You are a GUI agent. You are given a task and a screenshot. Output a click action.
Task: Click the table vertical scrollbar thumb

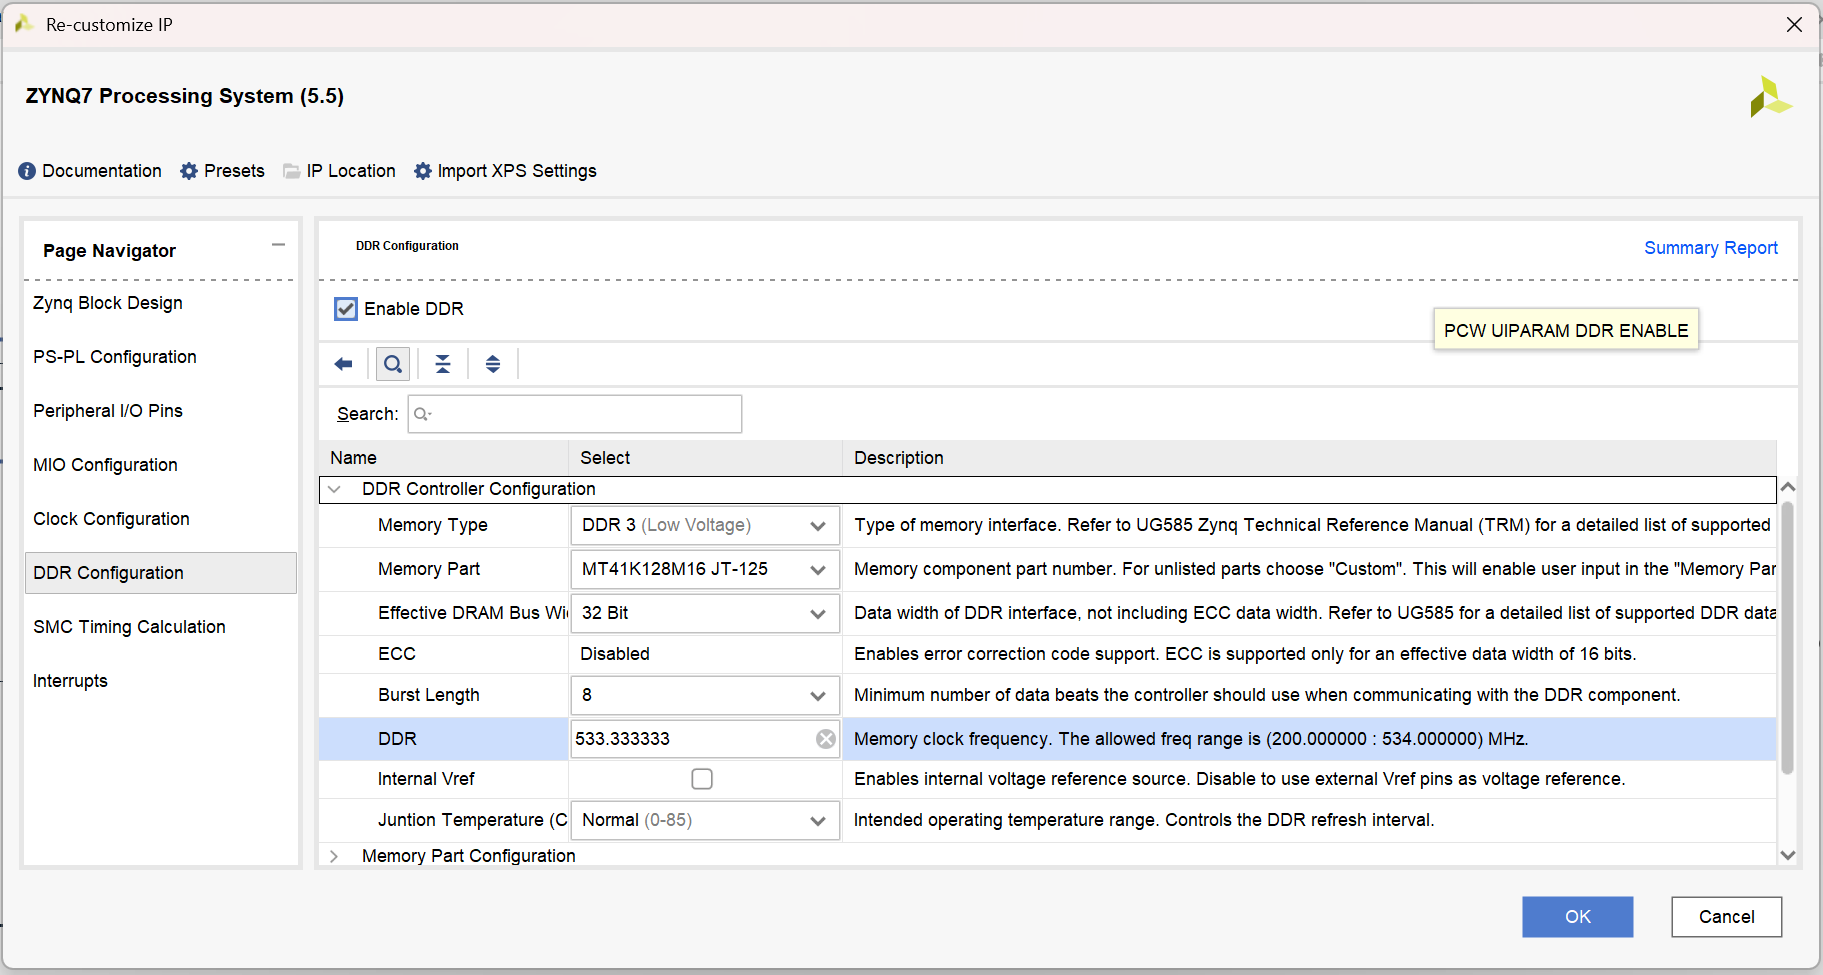click(1788, 638)
